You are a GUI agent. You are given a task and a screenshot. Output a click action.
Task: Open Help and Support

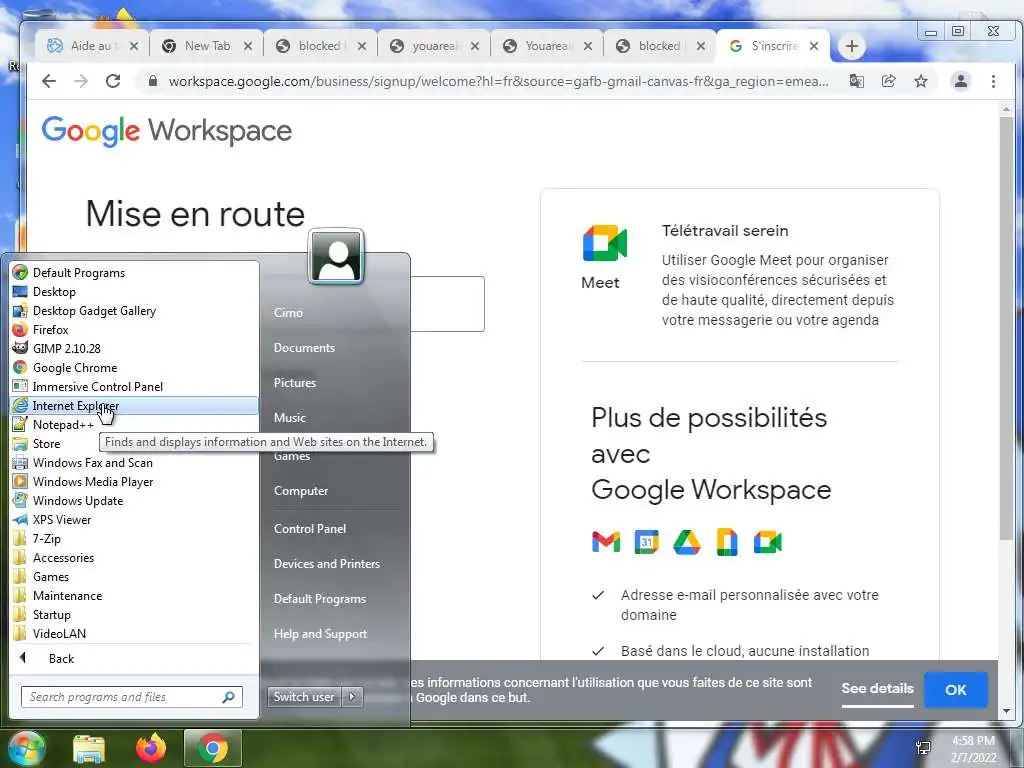[x=320, y=633]
